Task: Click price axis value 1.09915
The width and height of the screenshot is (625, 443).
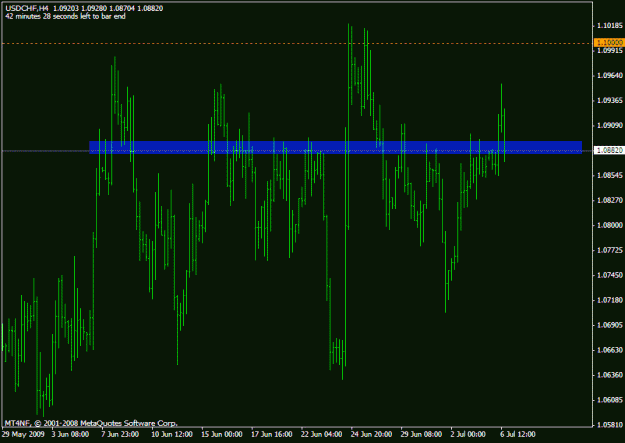Action: coord(609,51)
